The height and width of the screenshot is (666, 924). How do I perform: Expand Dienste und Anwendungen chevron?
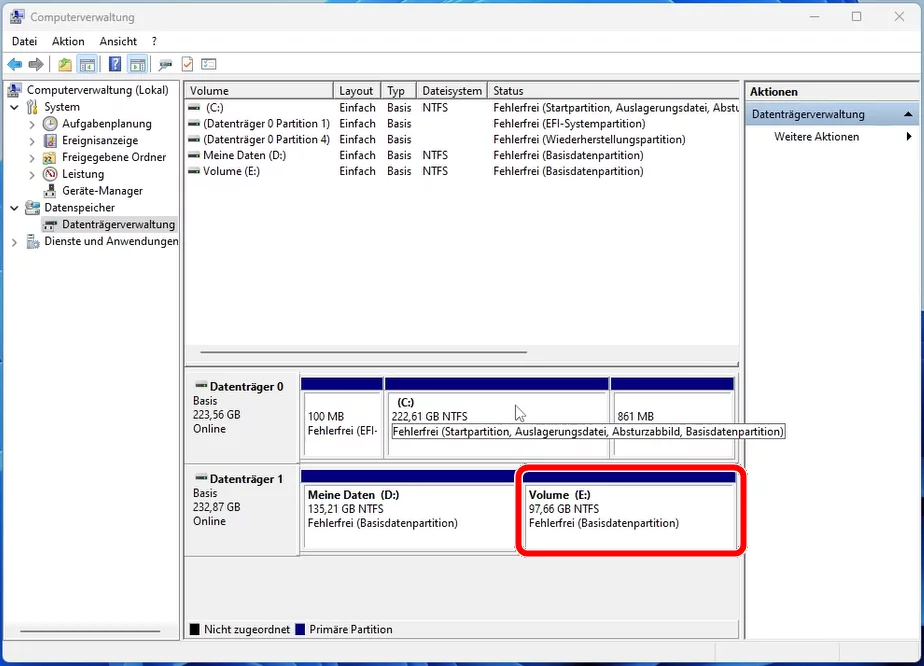coord(15,242)
